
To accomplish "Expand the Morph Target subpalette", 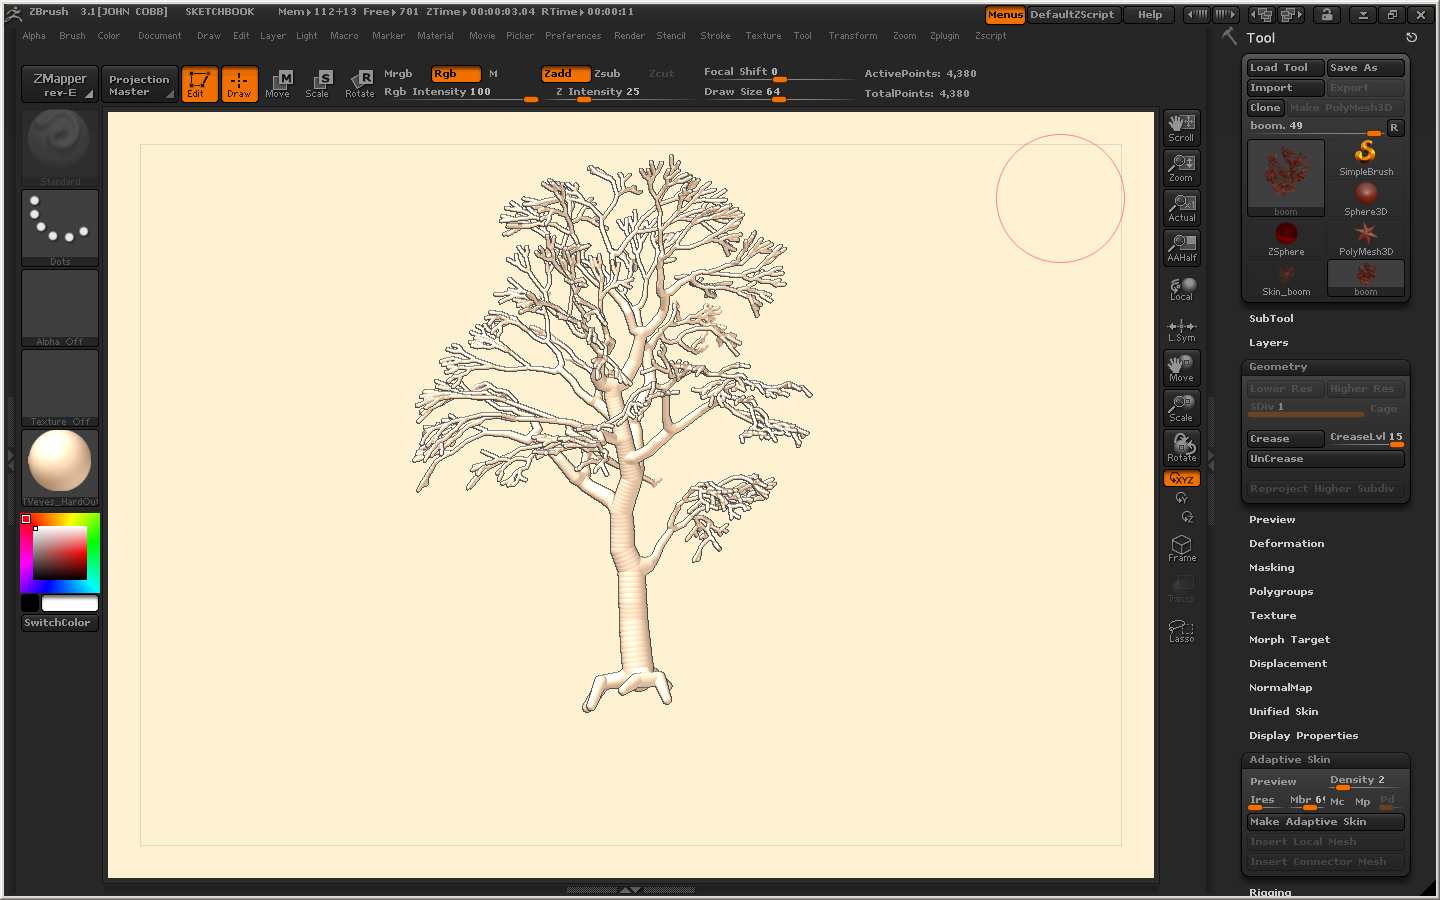I will click(x=1289, y=640).
